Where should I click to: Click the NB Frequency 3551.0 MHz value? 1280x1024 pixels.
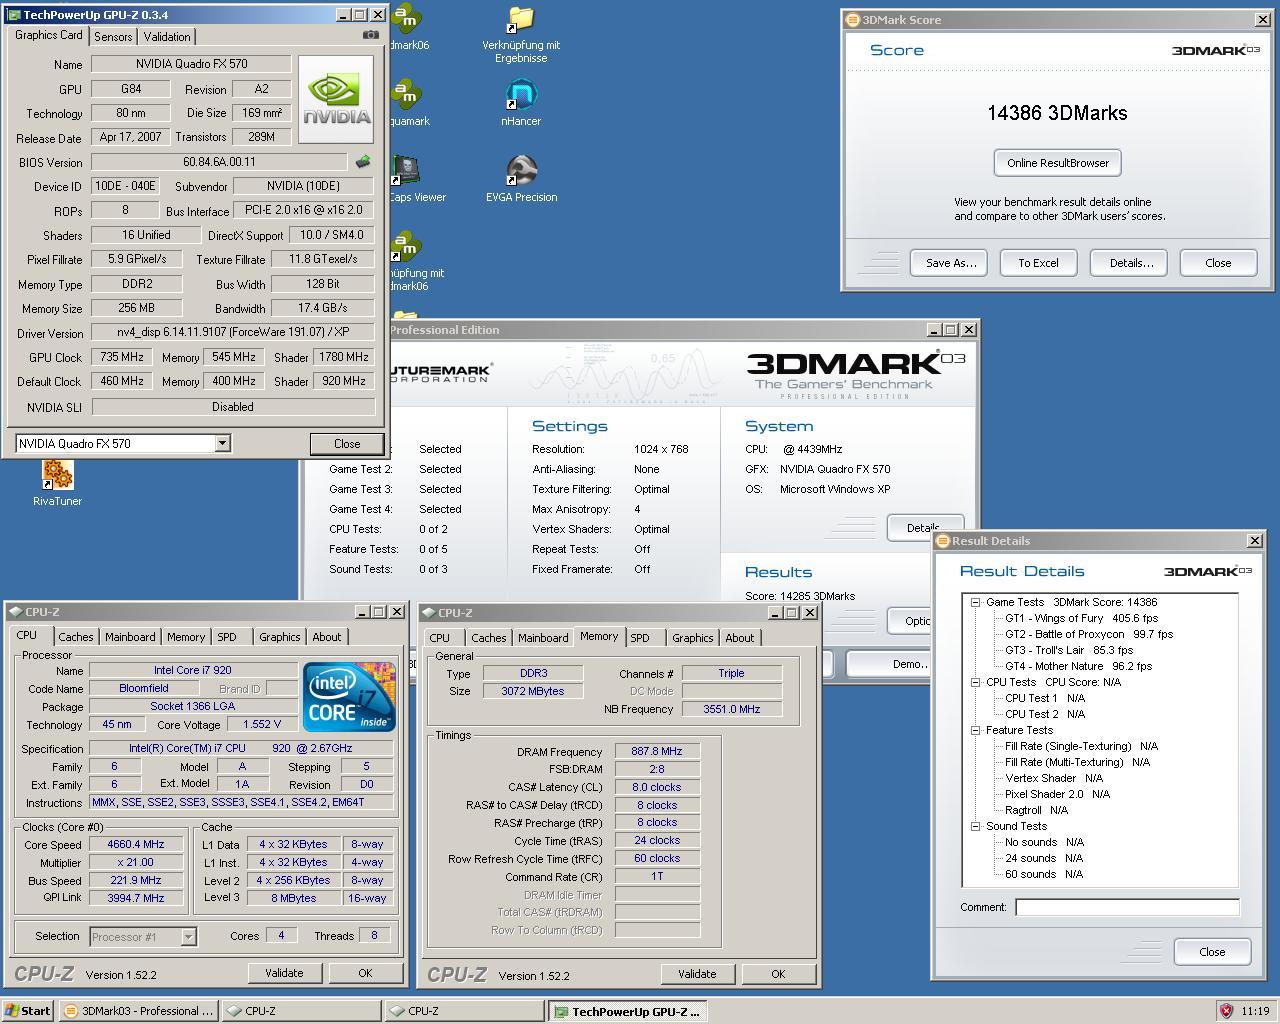(732, 709)
